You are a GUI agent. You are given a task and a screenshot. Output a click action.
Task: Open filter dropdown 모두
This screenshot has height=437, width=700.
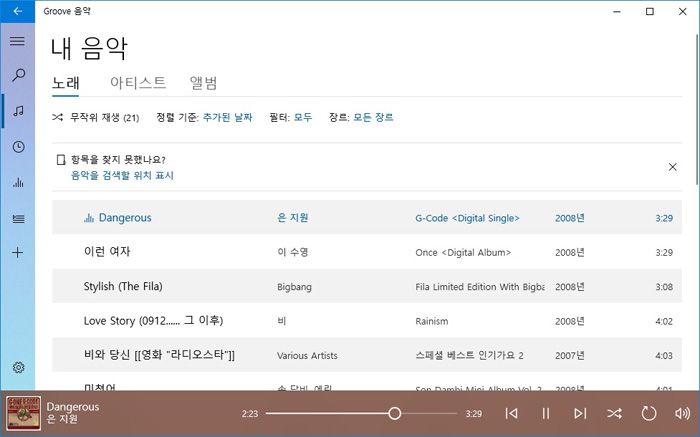[x=303, y=118]
